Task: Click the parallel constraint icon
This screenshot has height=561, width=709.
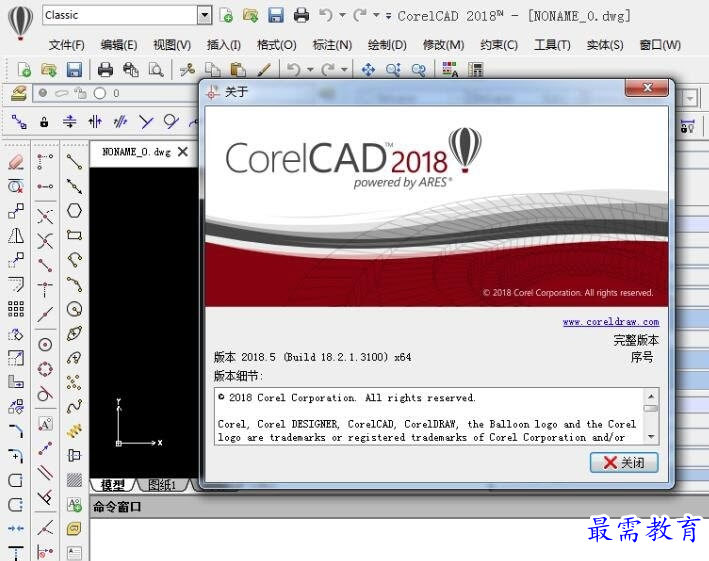Action: point(120,122)
